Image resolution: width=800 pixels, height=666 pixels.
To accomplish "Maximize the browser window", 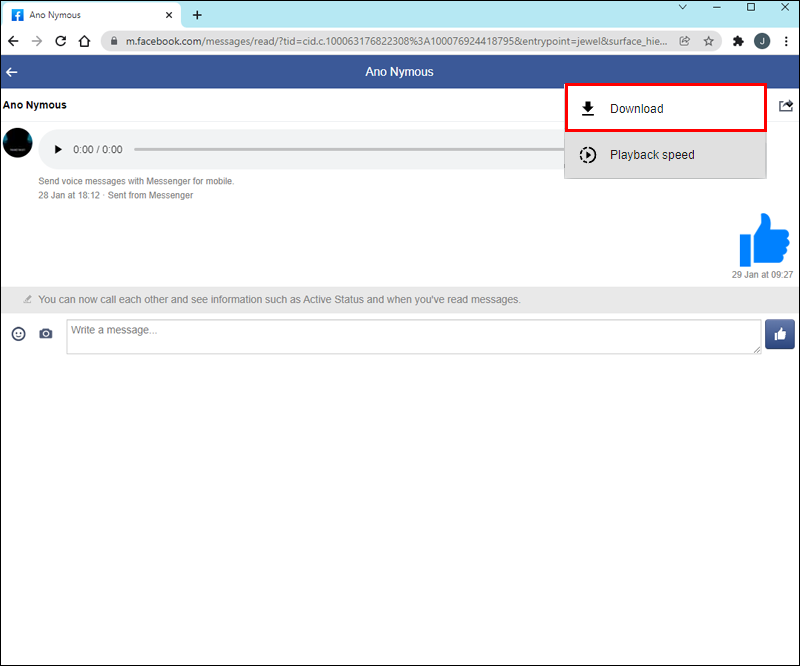I will click(x=751, y=7).
